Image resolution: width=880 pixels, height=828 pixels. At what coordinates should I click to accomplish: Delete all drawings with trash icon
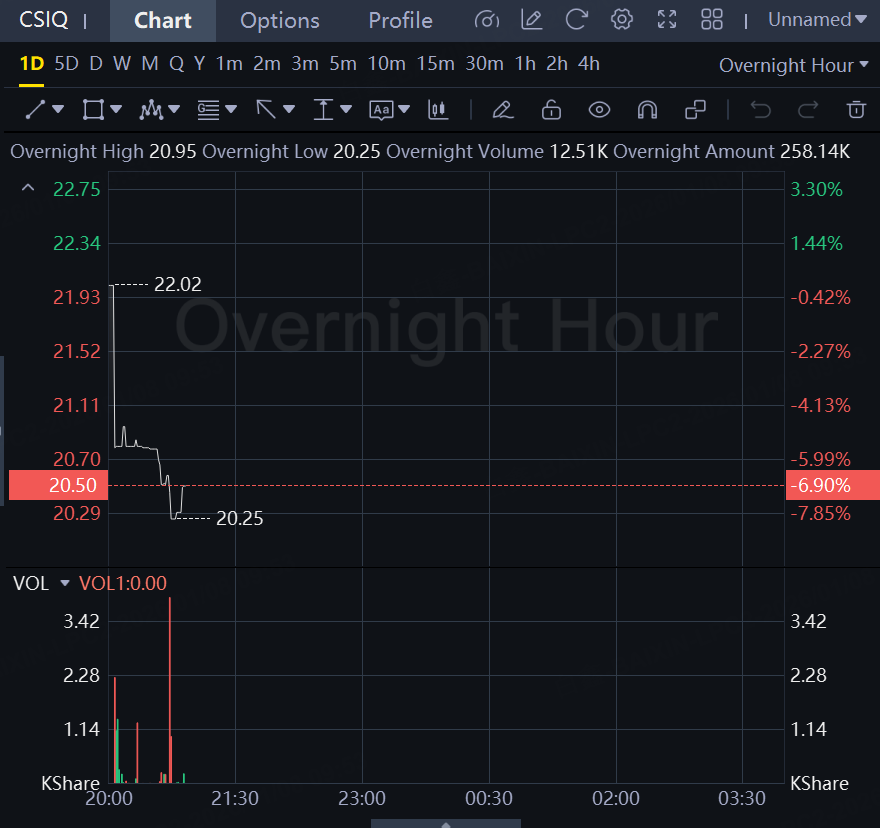click(x=856, y=109)
